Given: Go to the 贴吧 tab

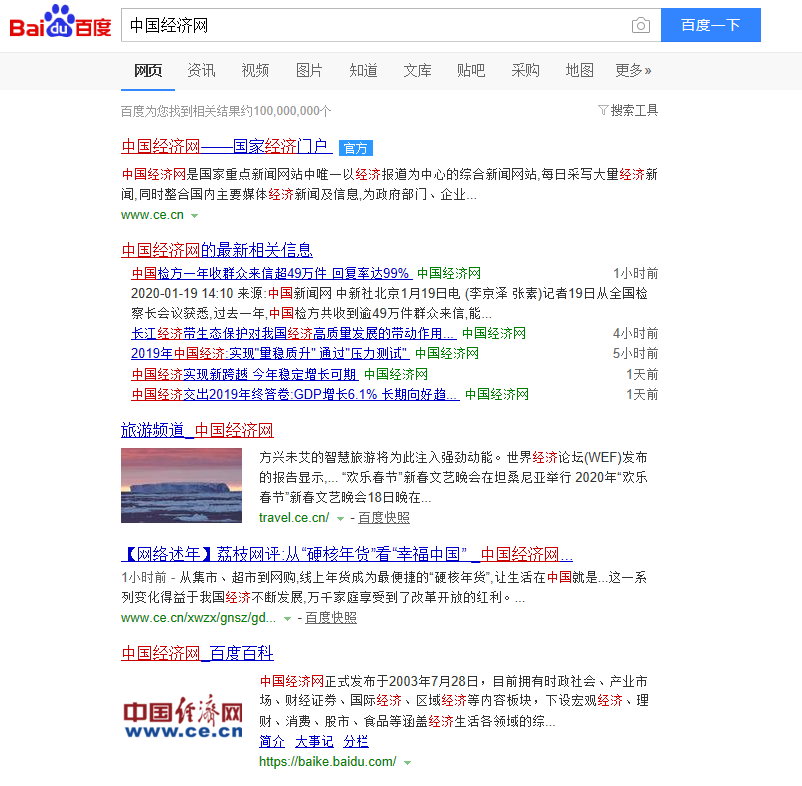Looking at the screenshot, I should coord(471,70).
